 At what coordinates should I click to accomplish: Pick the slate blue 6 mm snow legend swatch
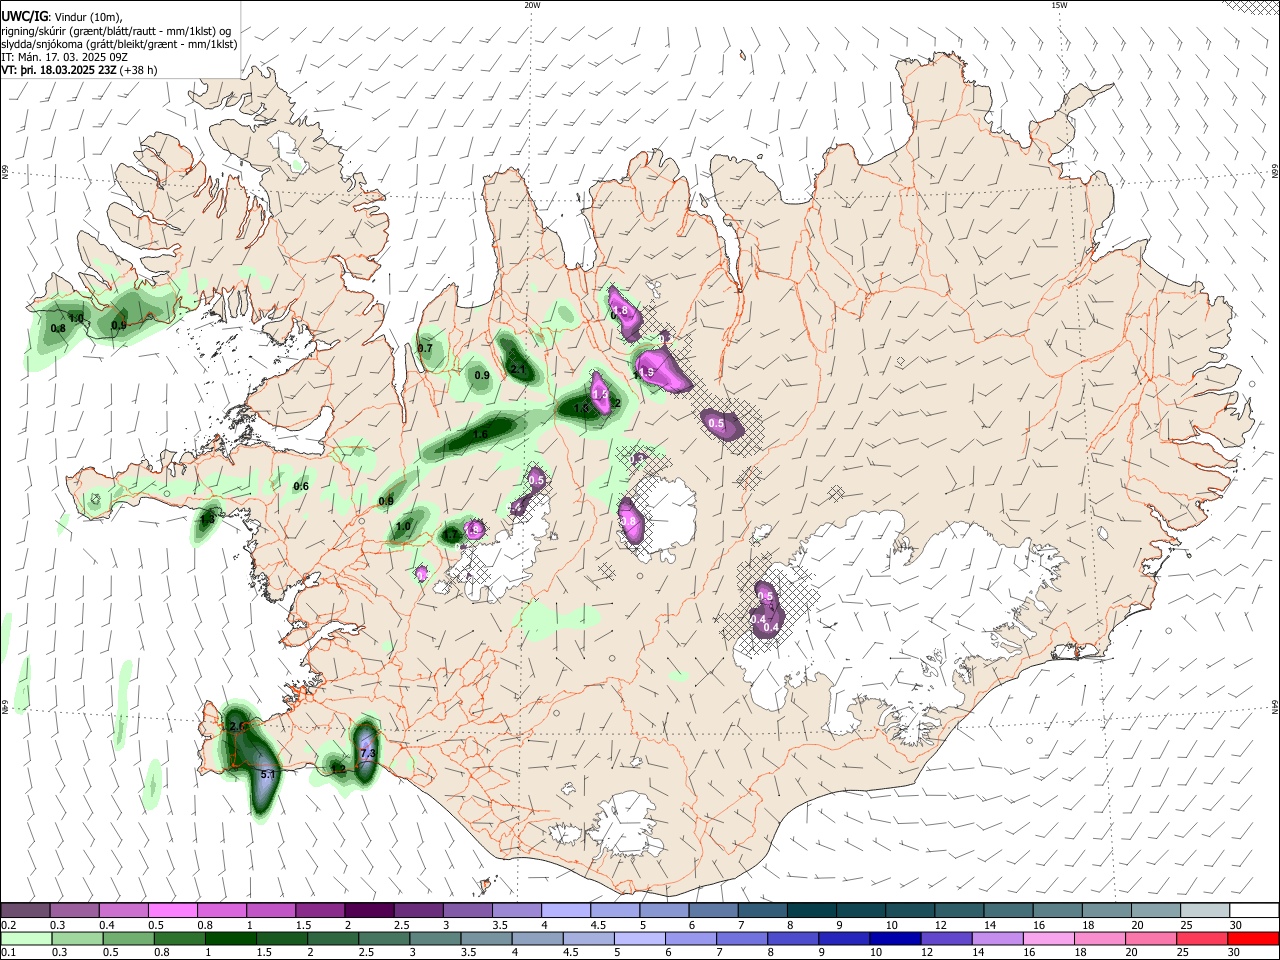pos(714,911)
